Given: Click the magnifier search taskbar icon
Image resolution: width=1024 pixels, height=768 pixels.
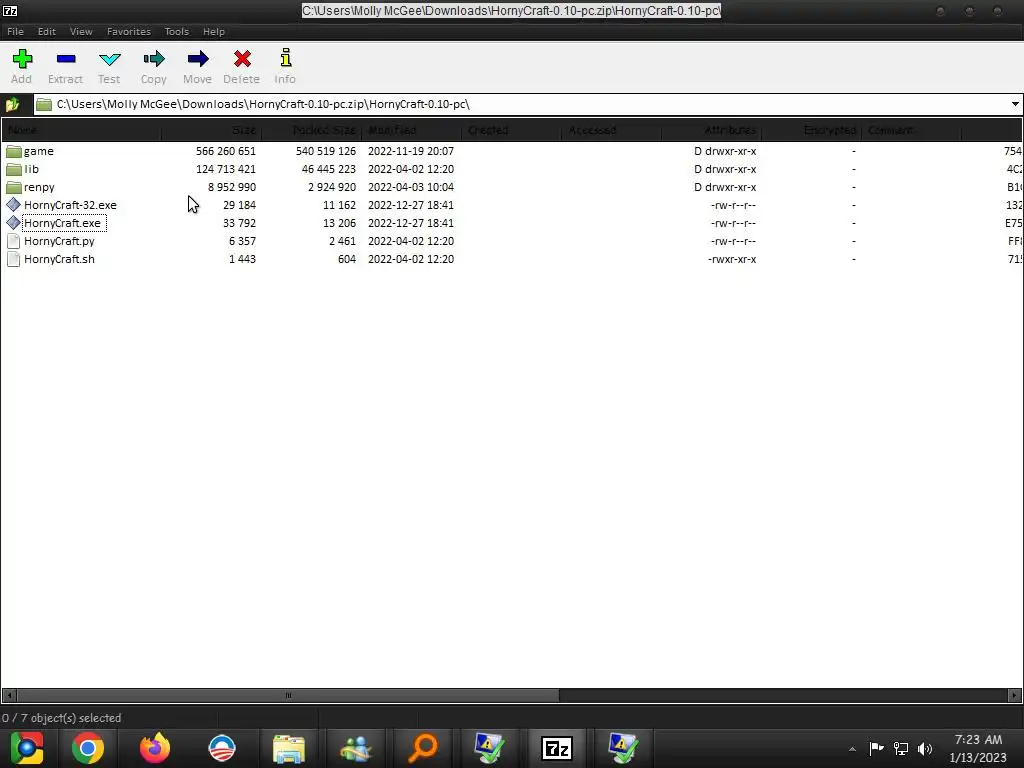Looking at the screenshot, I should pyautogui.click(x=423, y=748).
